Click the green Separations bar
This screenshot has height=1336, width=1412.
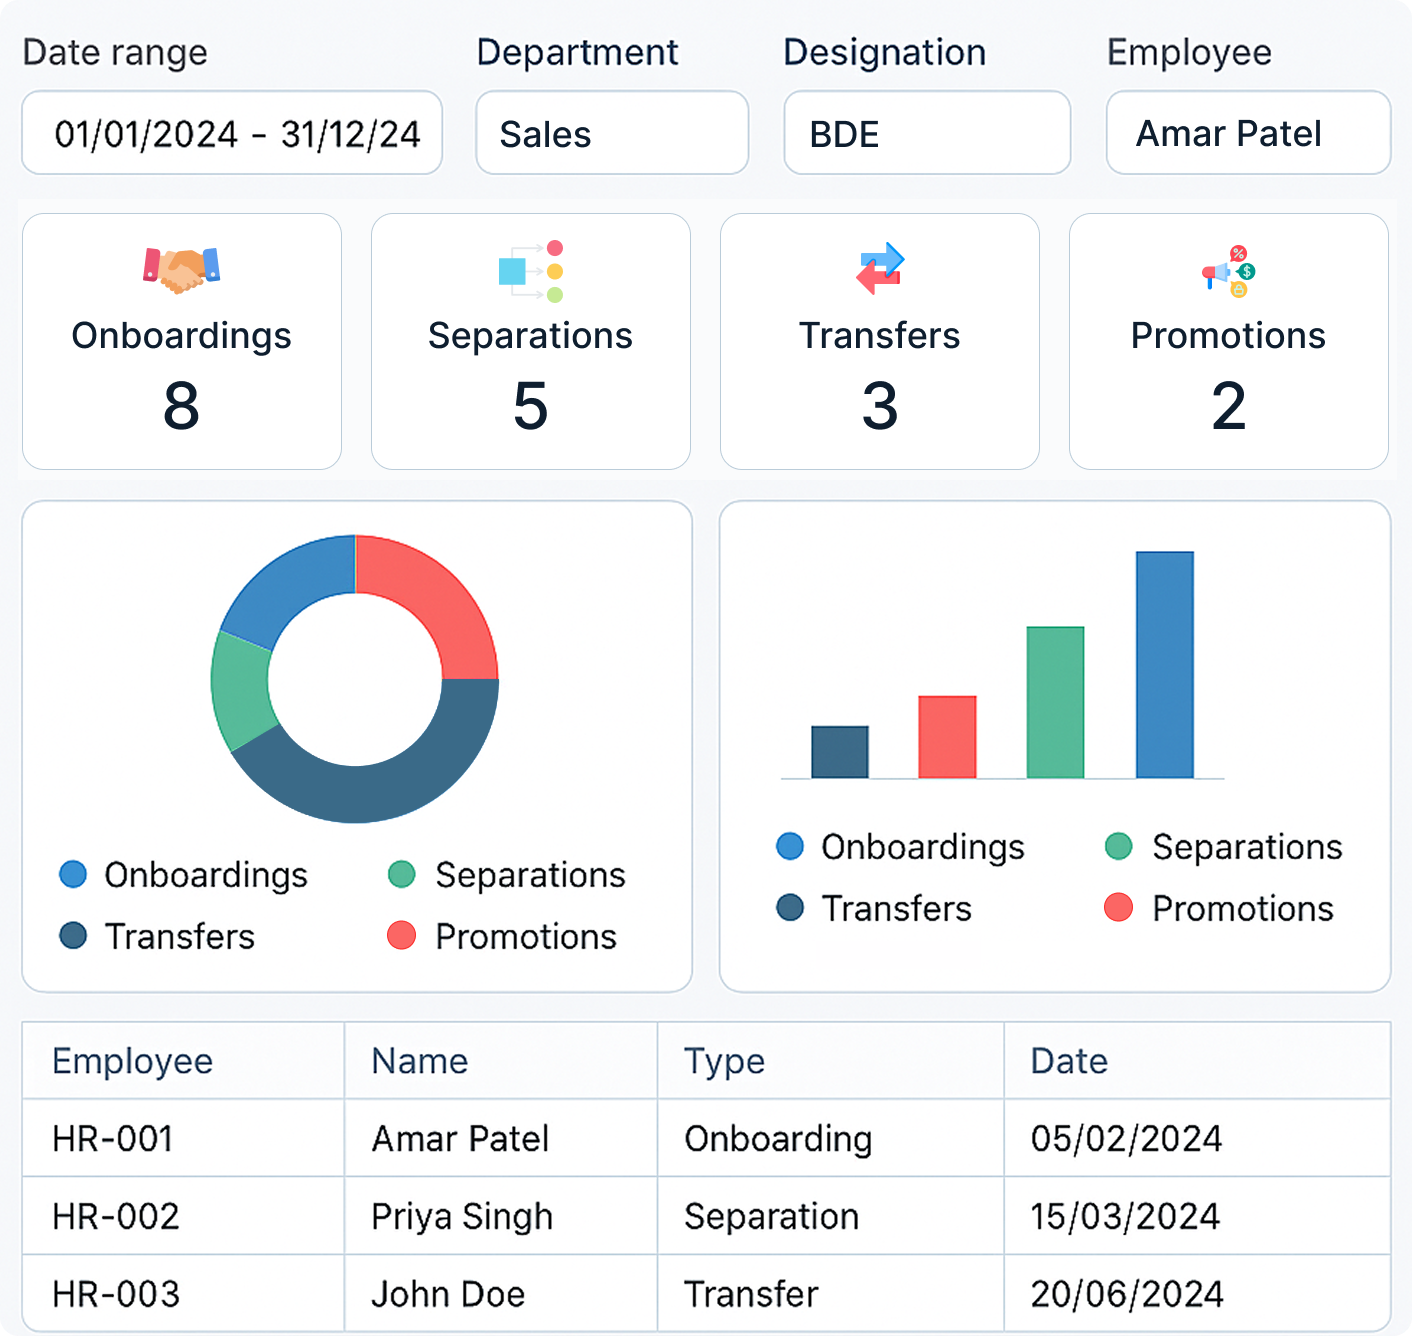[x=1055, y=702]
